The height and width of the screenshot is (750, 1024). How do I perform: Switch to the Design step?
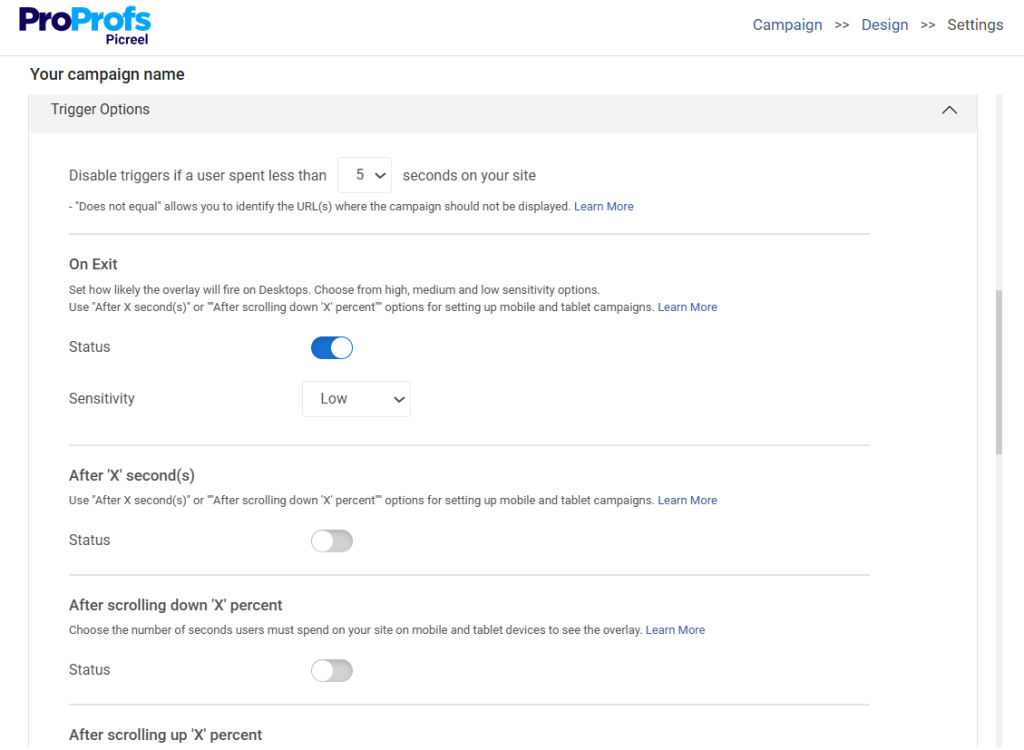point(884,24)
